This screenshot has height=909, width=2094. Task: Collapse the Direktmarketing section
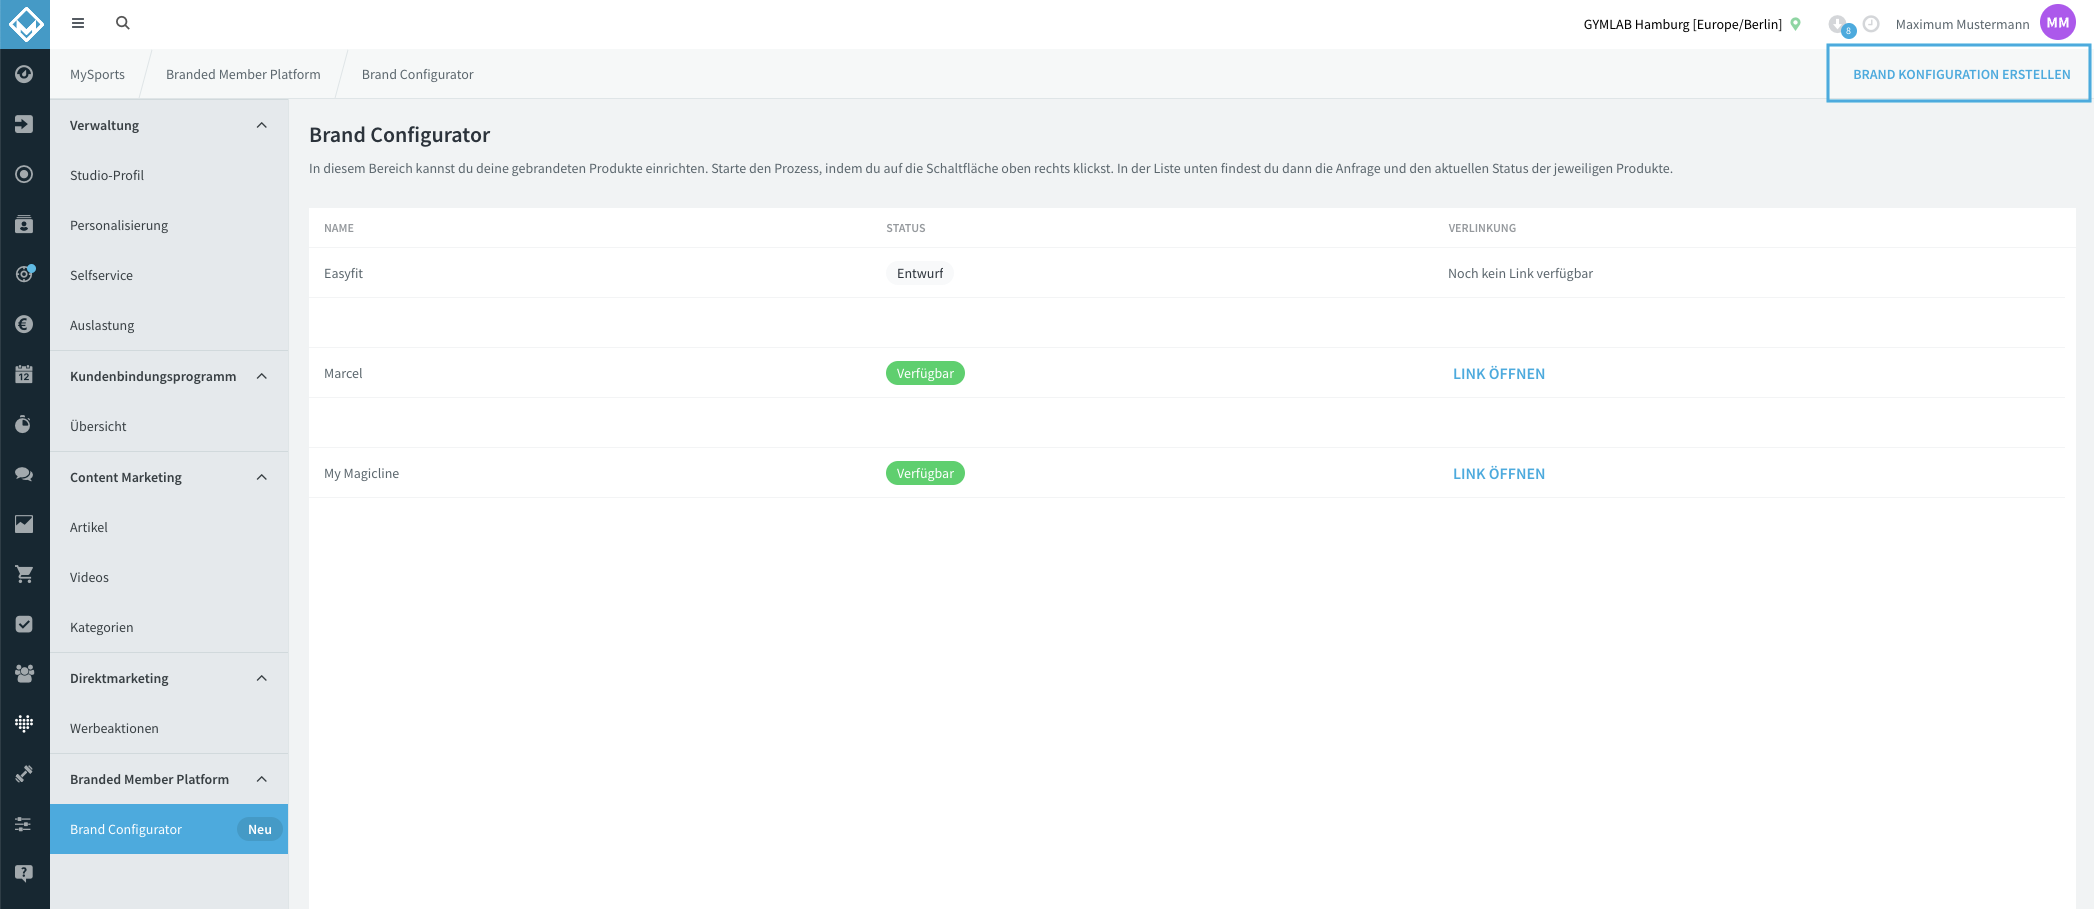pyautogui.click(x=262, y=678)
